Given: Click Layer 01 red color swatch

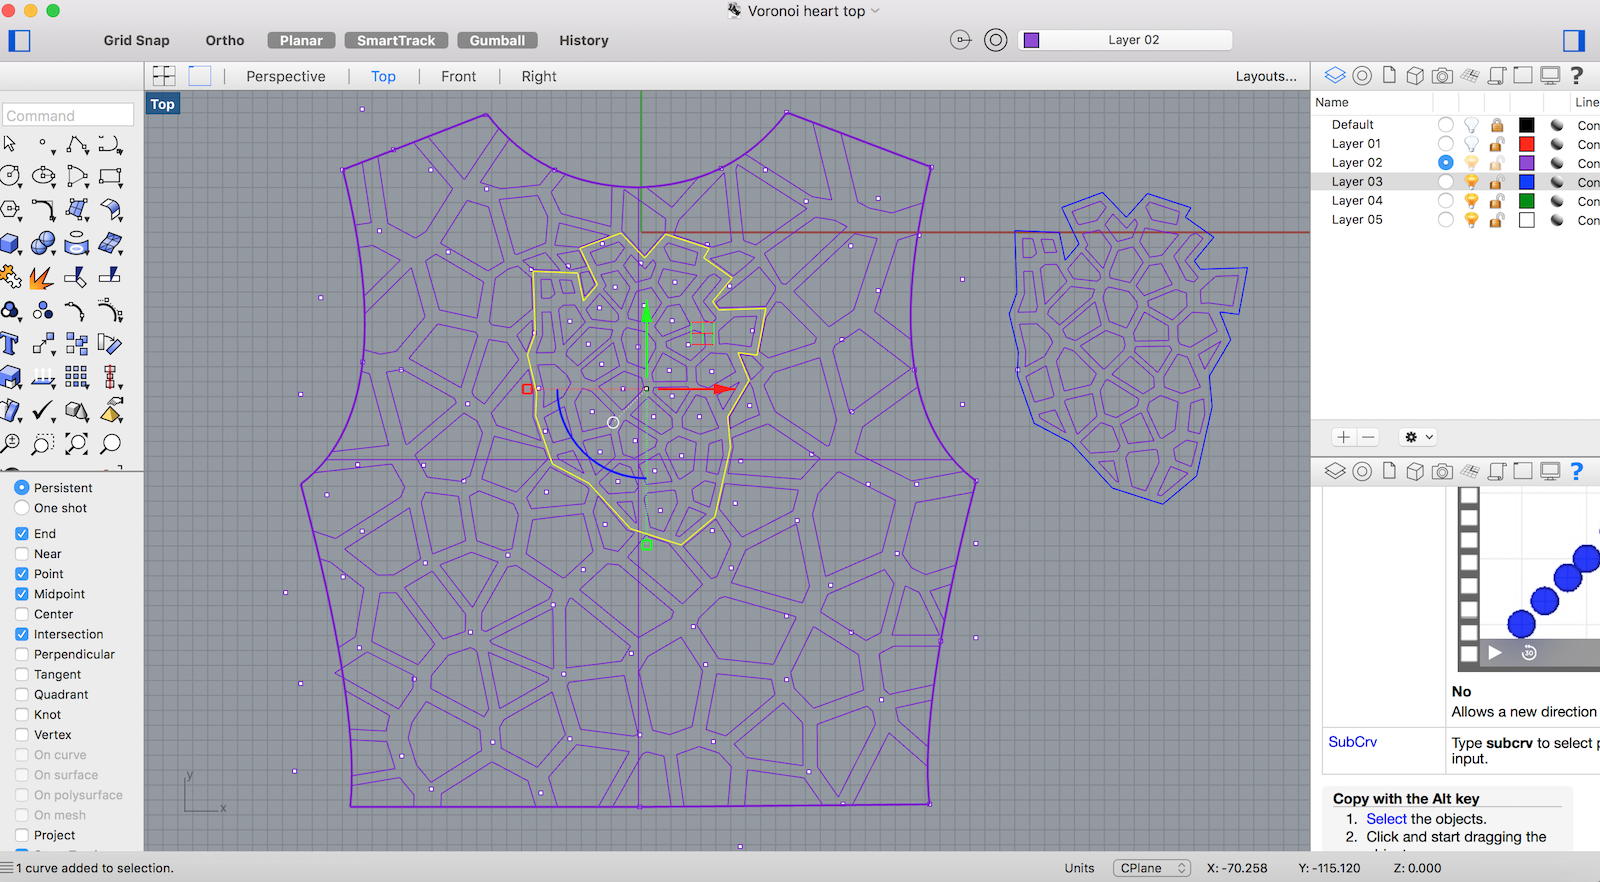Looking at the screenshot, I should 1527,144.
